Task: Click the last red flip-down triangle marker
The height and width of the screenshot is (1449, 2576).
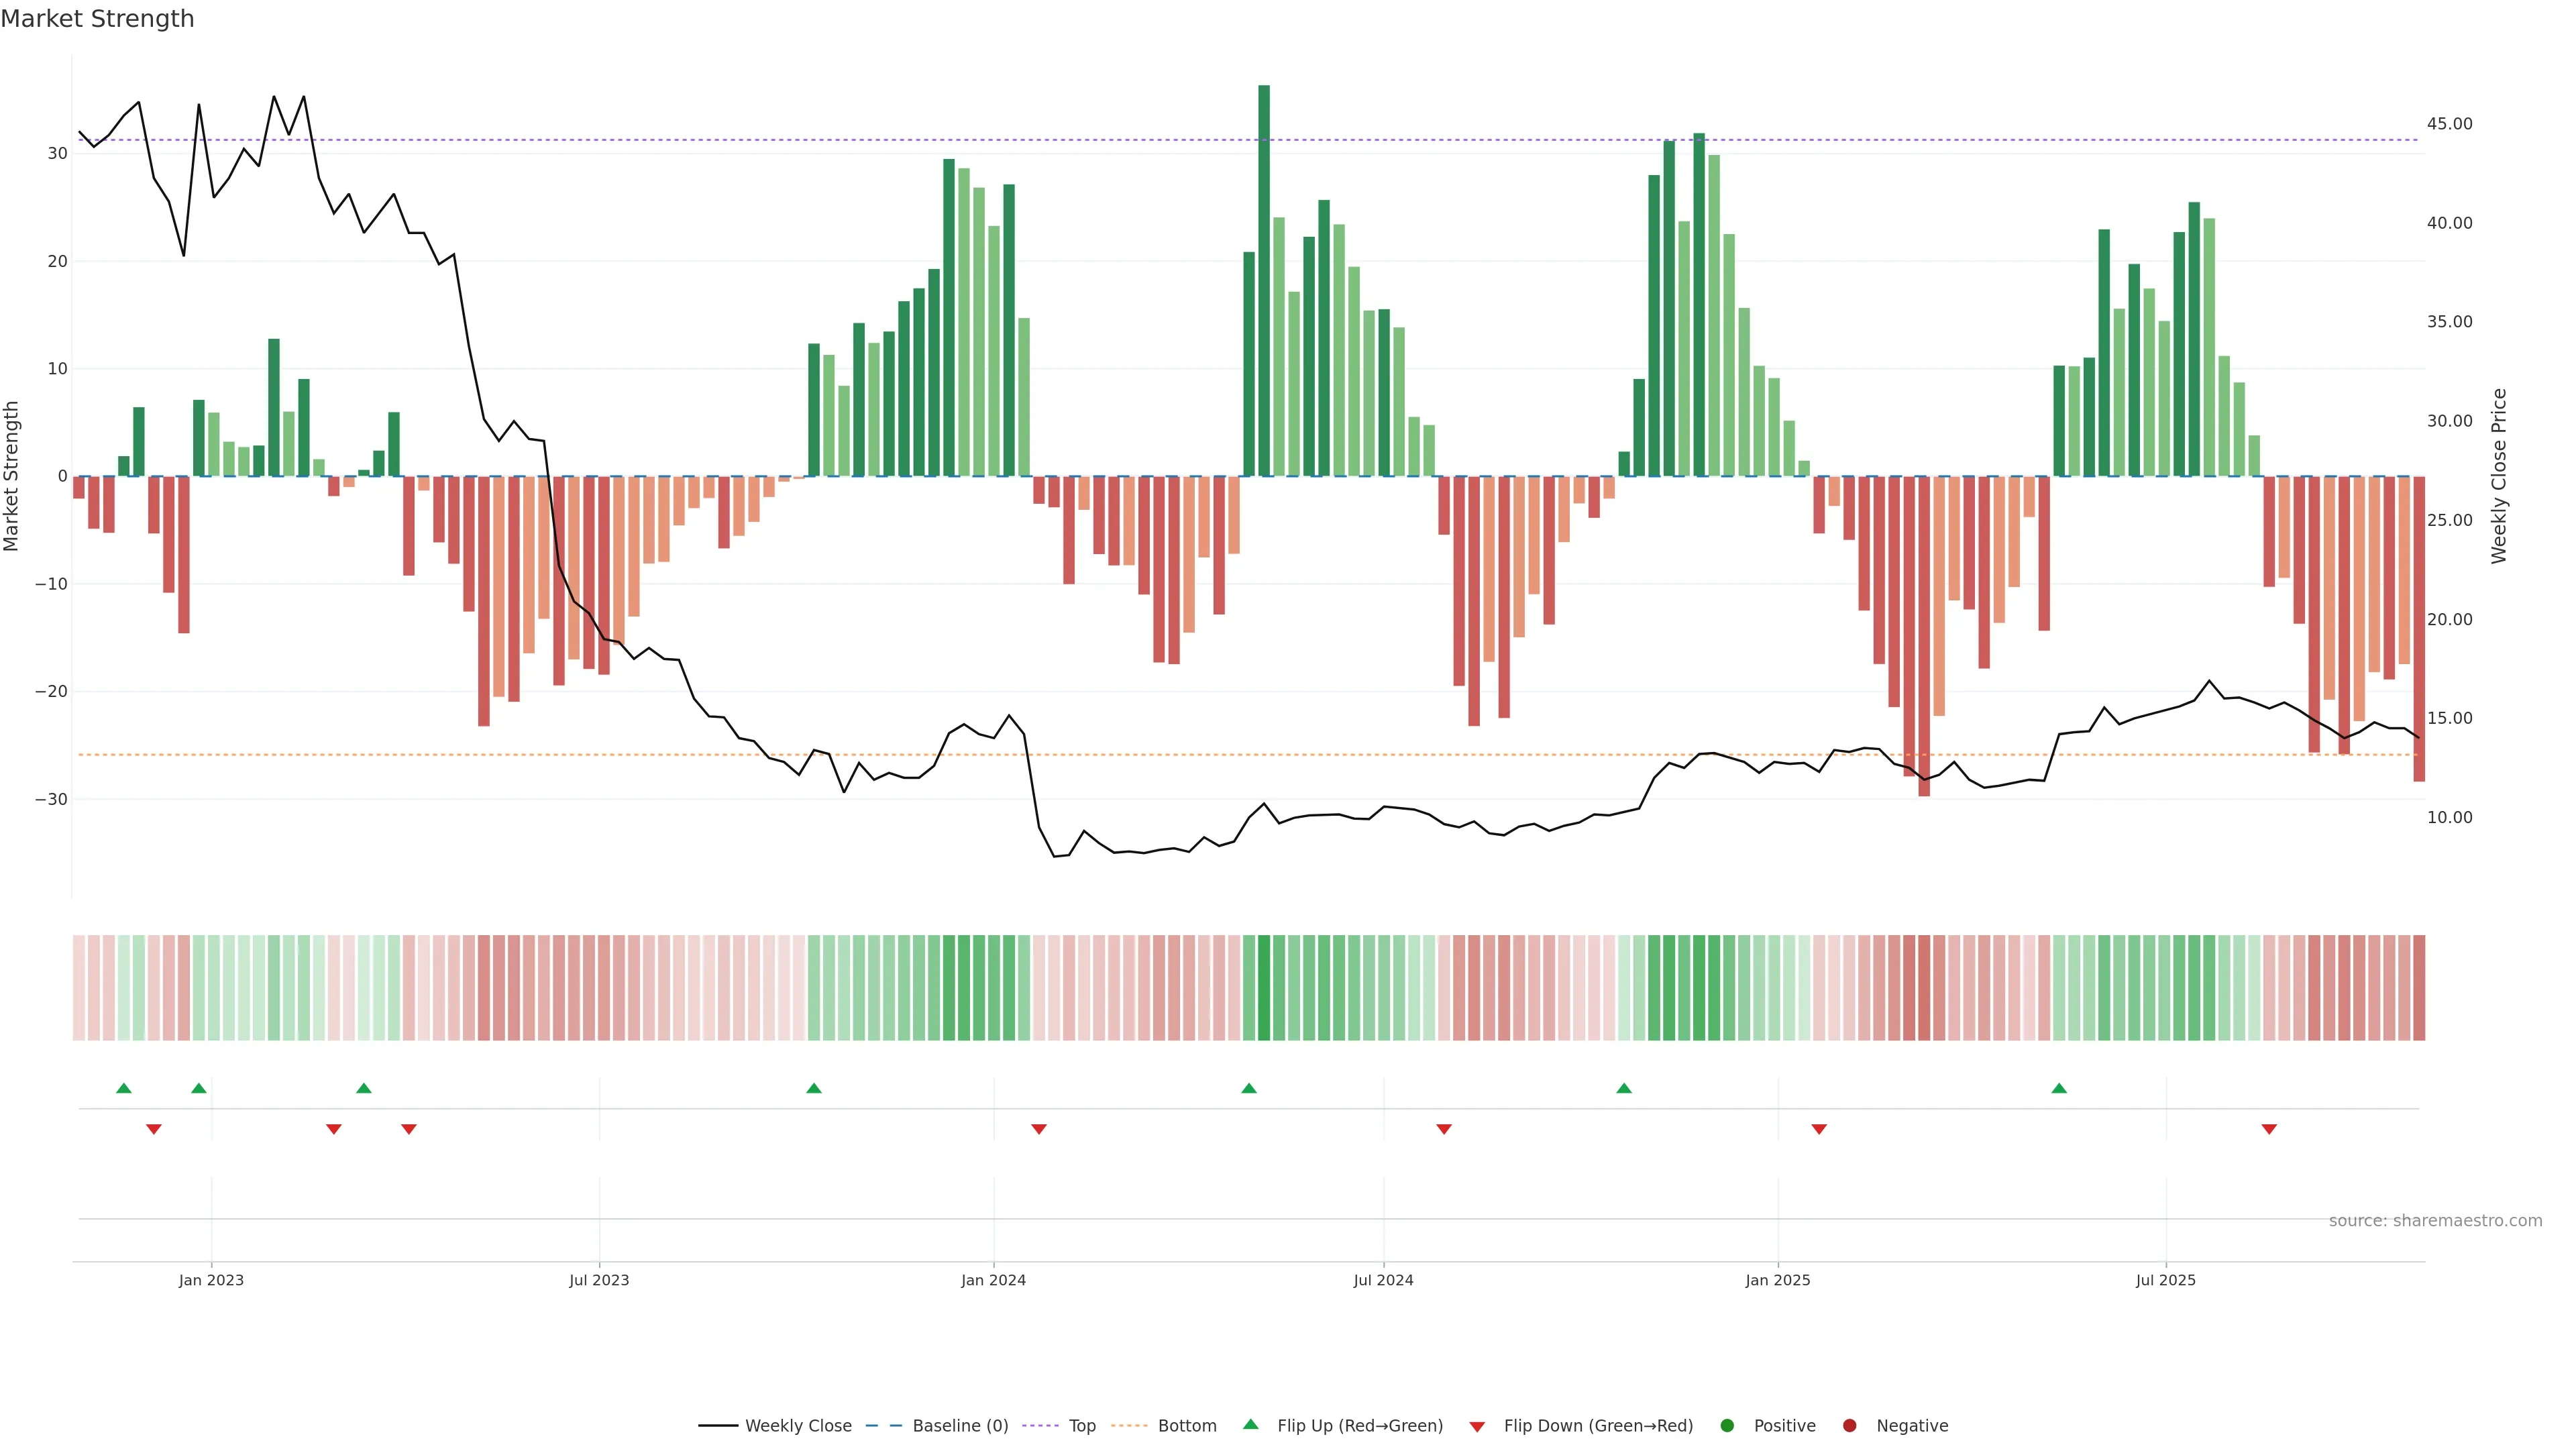Action: 2269,1129
